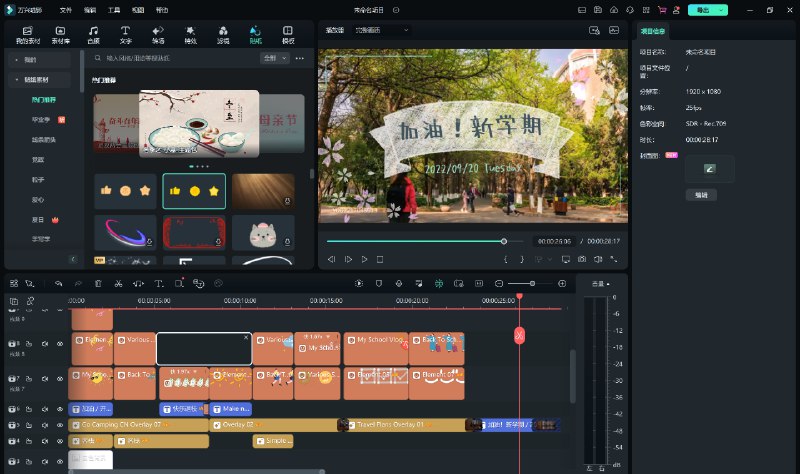Toggle eye visibility for video track 8
Image resolution: width=800 pixels, height=474 pixels.
[x=59, y=344]
